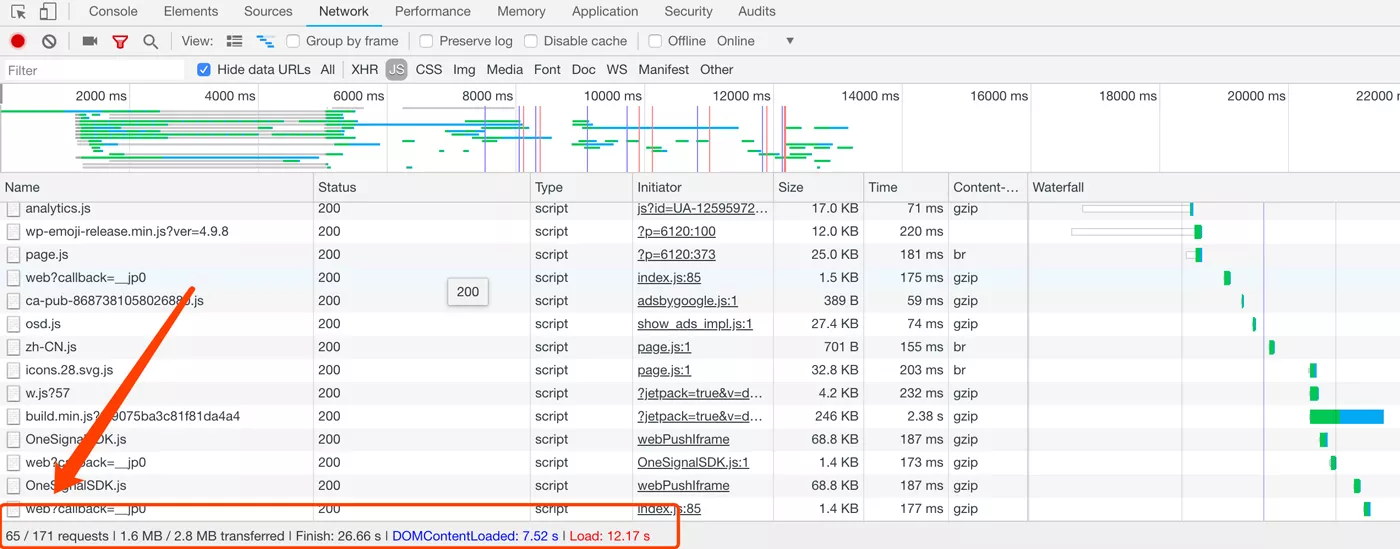Filter requests by Img
Screen dimensions: 1400x549
click(464, 70)
